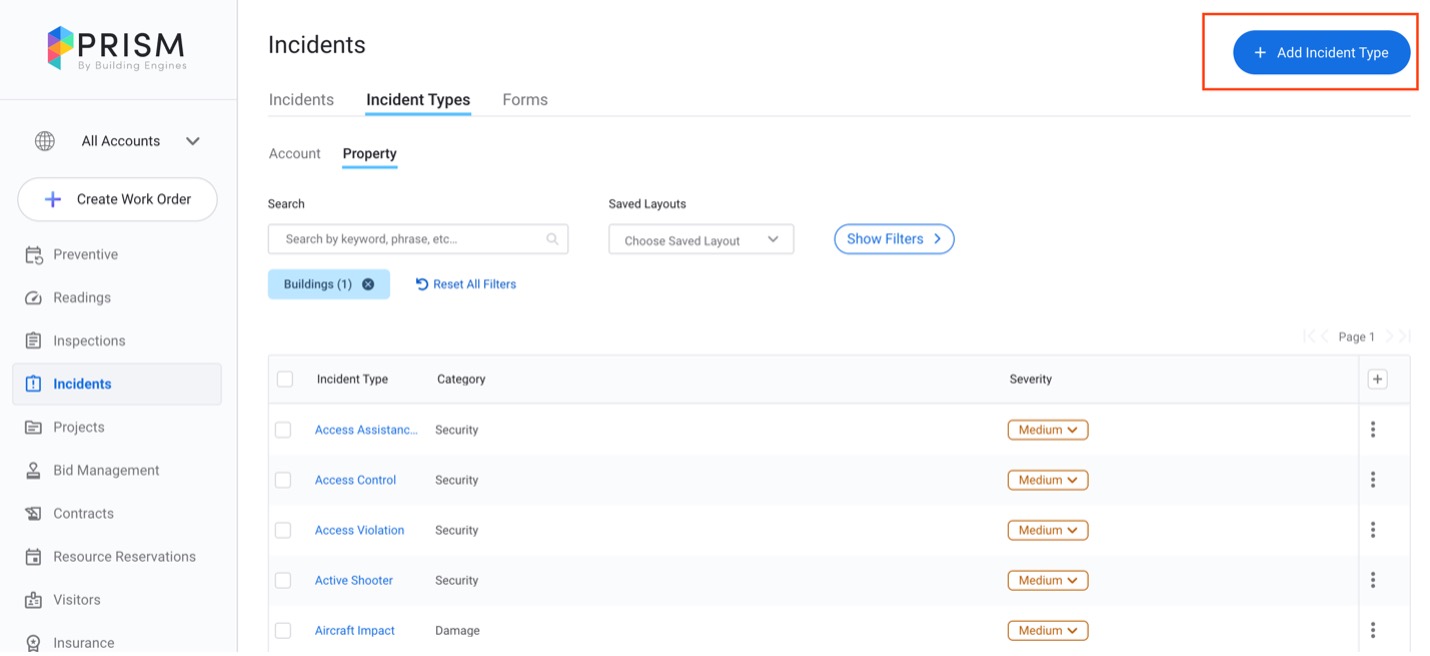Click the Inspections clipboard icon

34,341
